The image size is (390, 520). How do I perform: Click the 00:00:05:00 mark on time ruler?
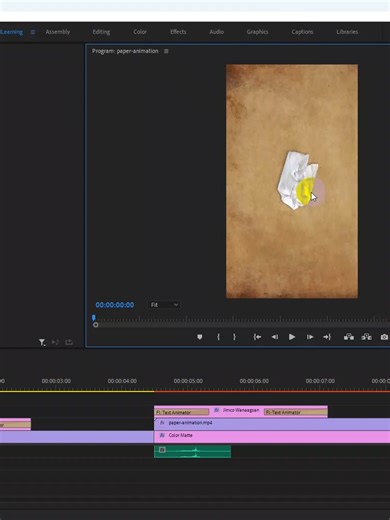(x=188, y=381)
